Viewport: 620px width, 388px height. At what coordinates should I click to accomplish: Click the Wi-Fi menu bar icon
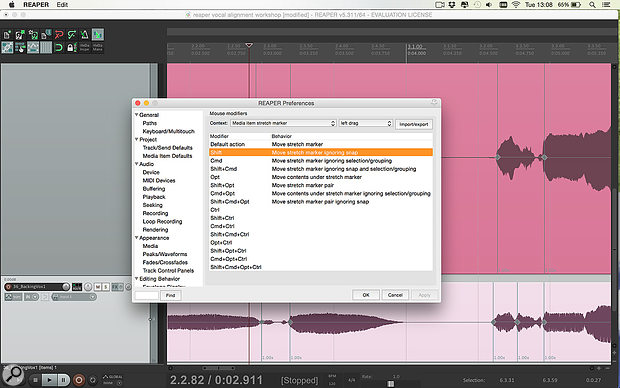(516, 5)
